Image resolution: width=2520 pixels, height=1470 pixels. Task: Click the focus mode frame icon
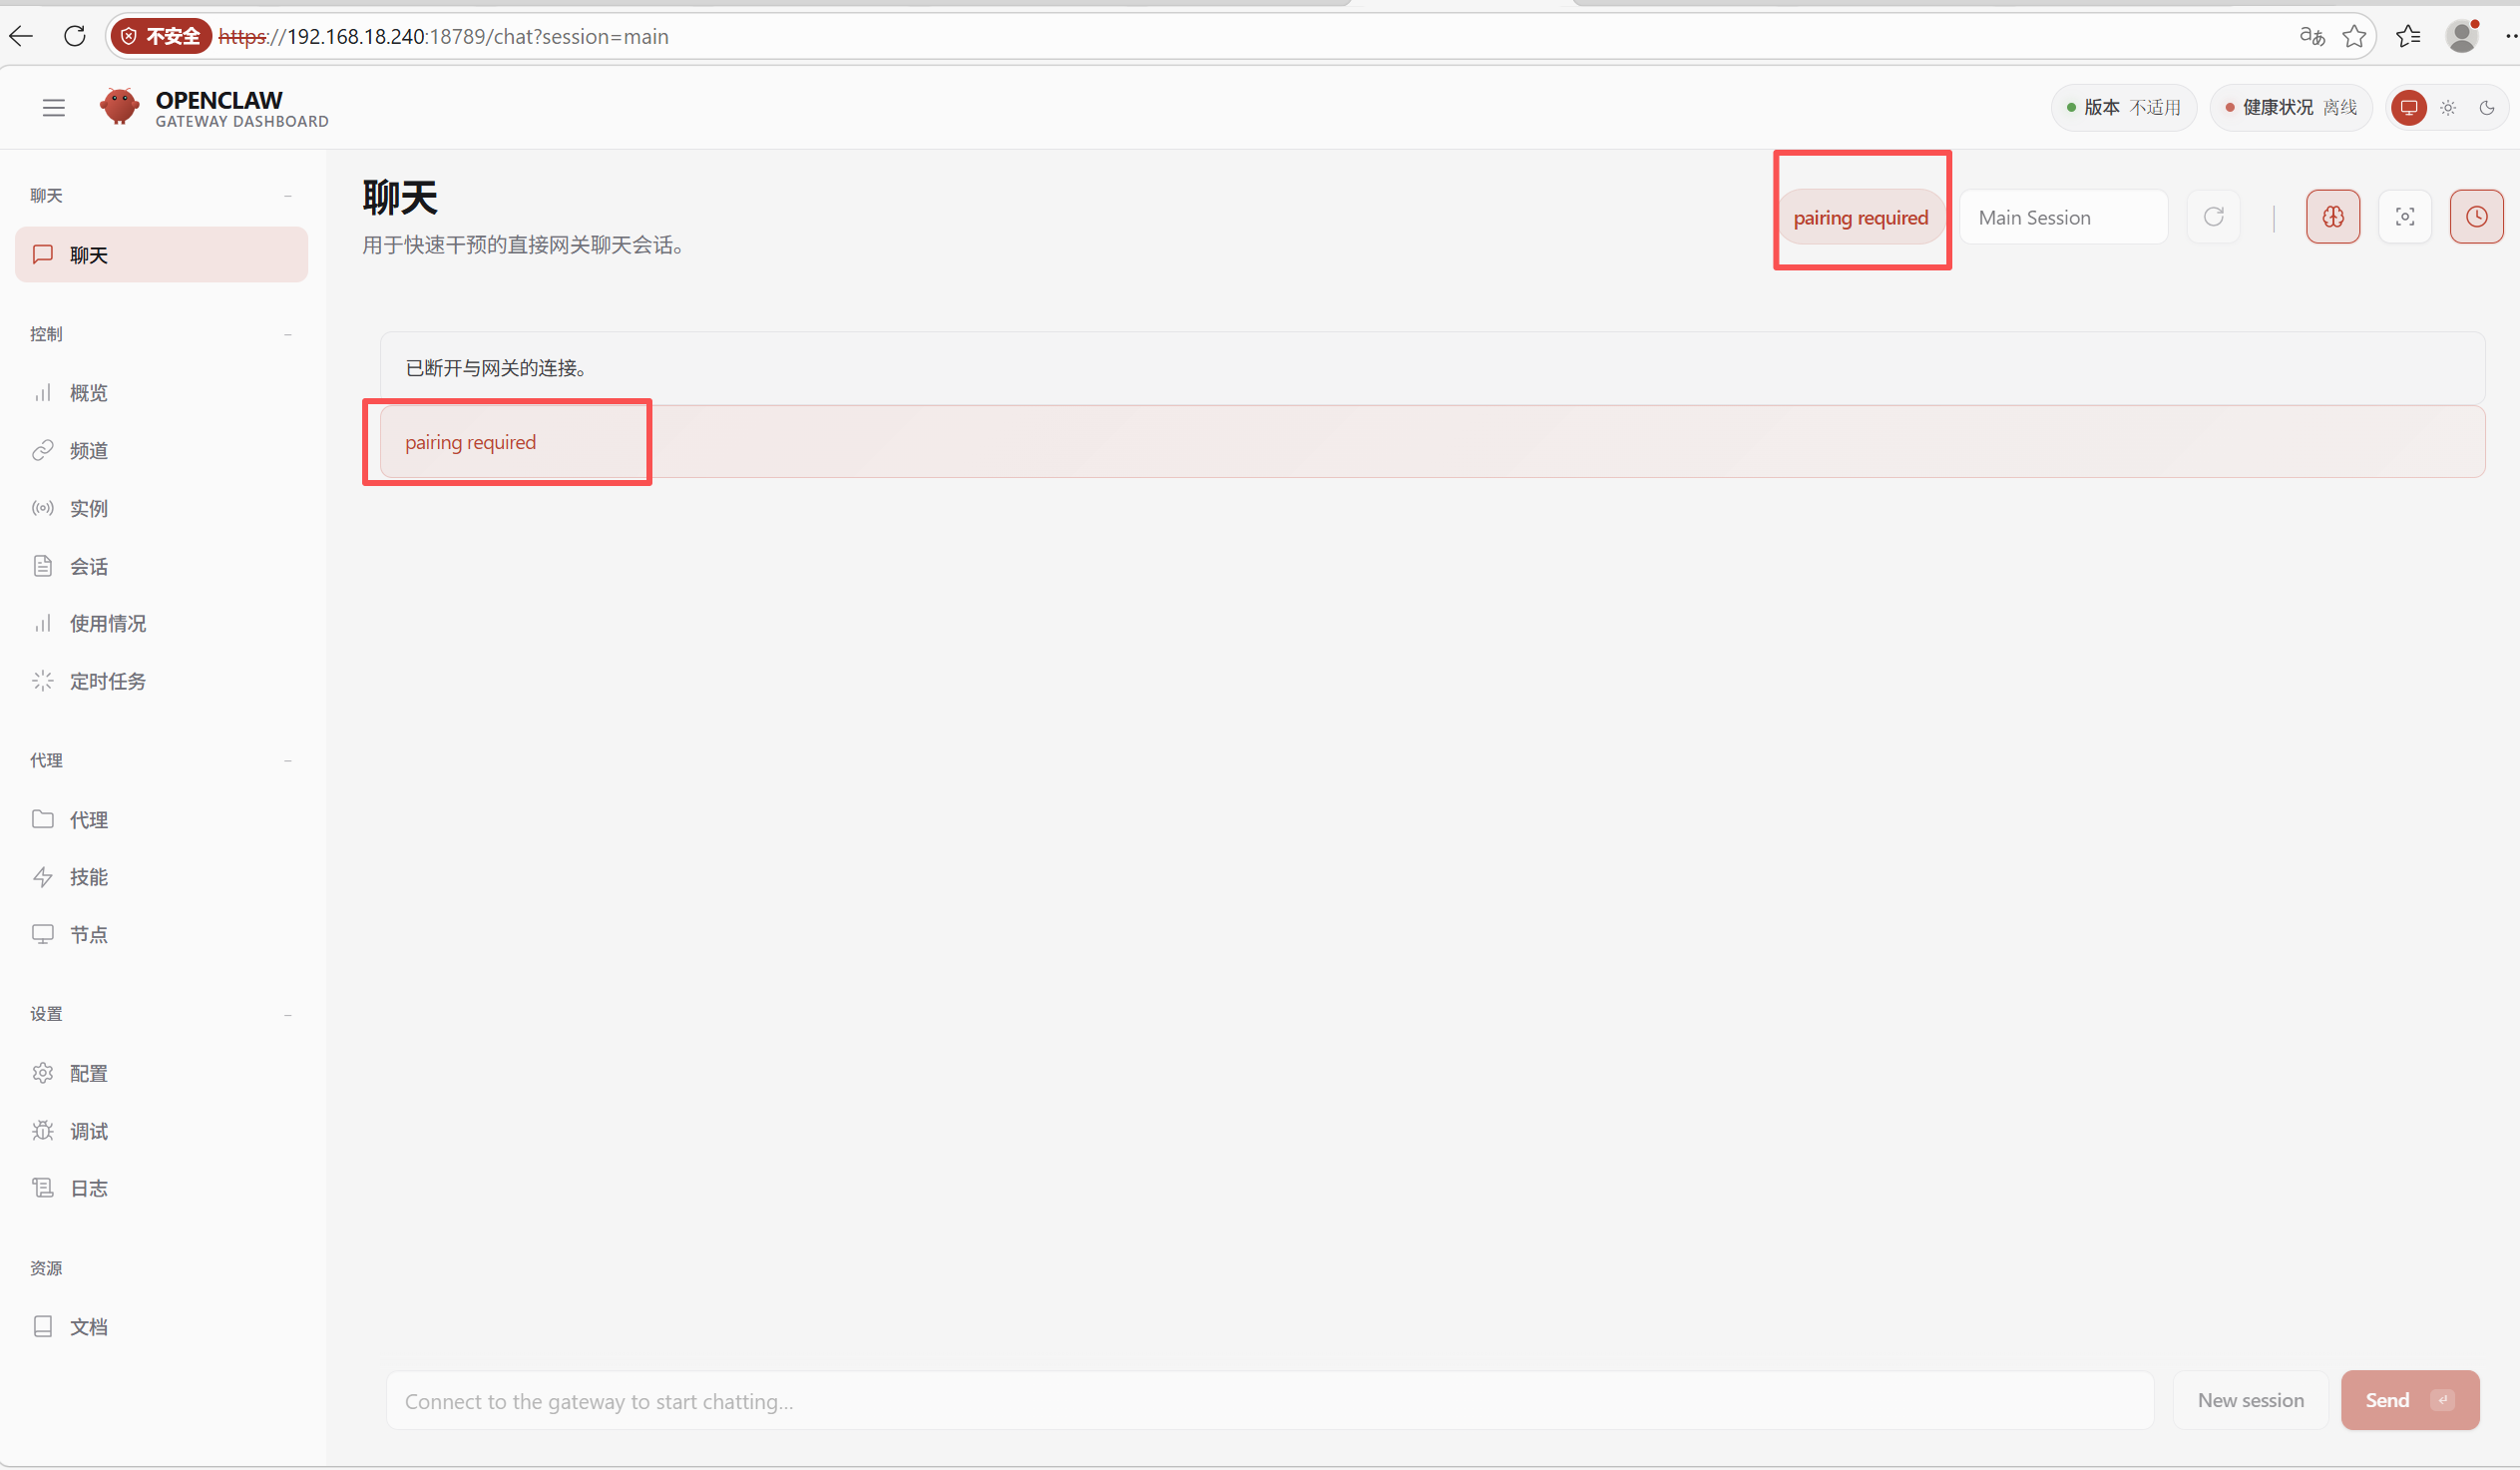coord(2404,217)
